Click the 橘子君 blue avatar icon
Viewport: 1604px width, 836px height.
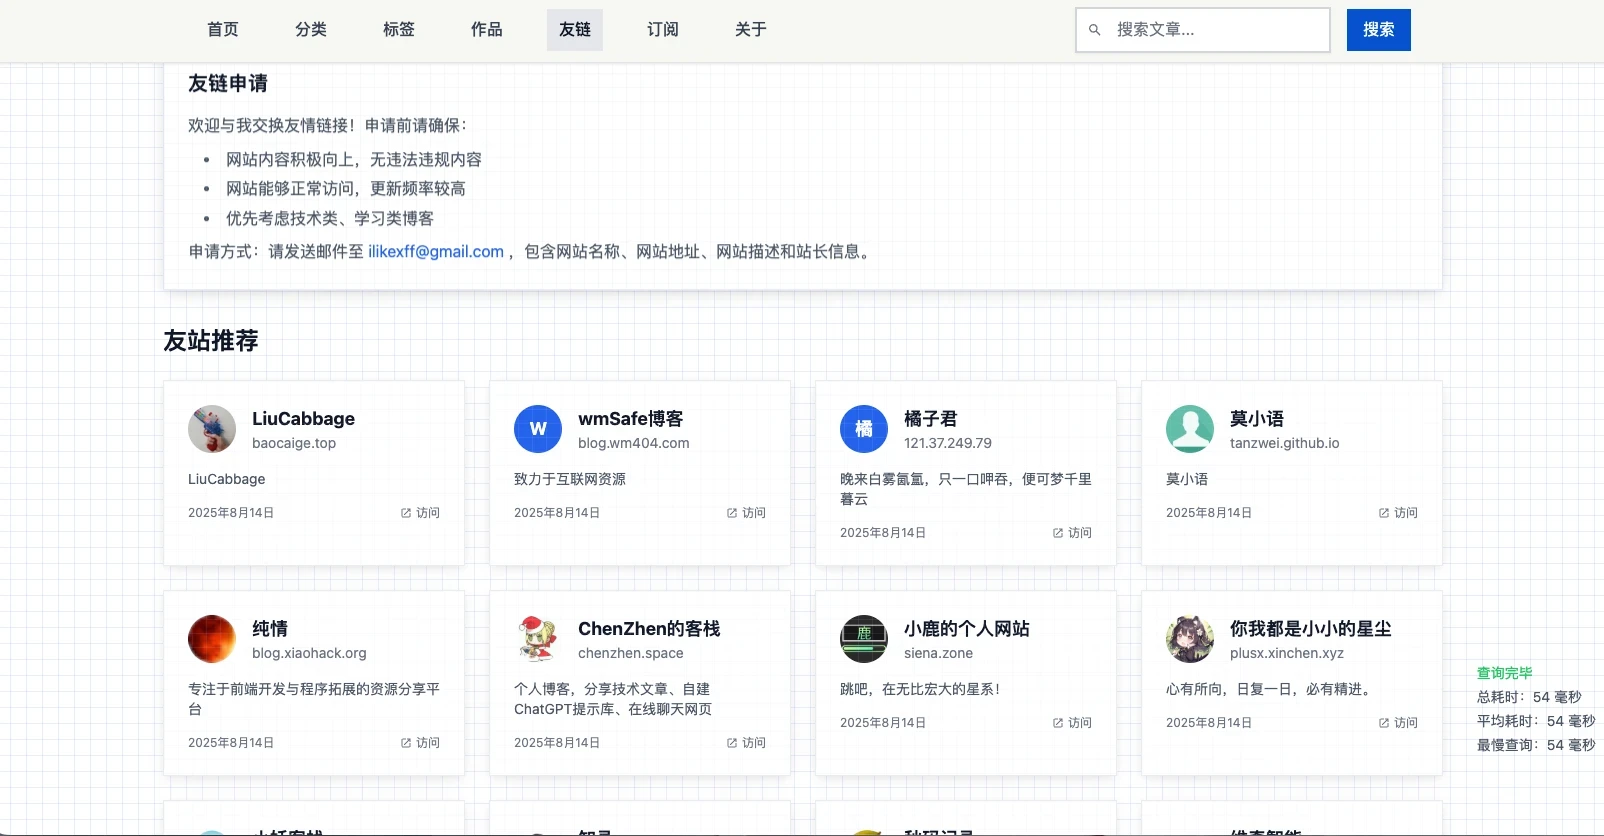[x=864, y=429]
